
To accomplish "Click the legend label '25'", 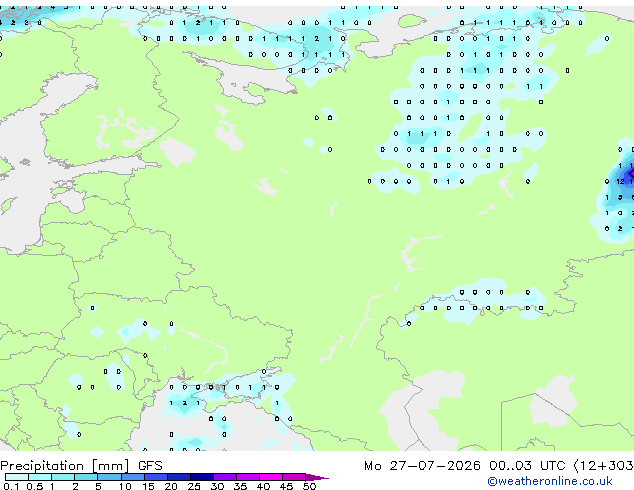I will pos(194,486).
